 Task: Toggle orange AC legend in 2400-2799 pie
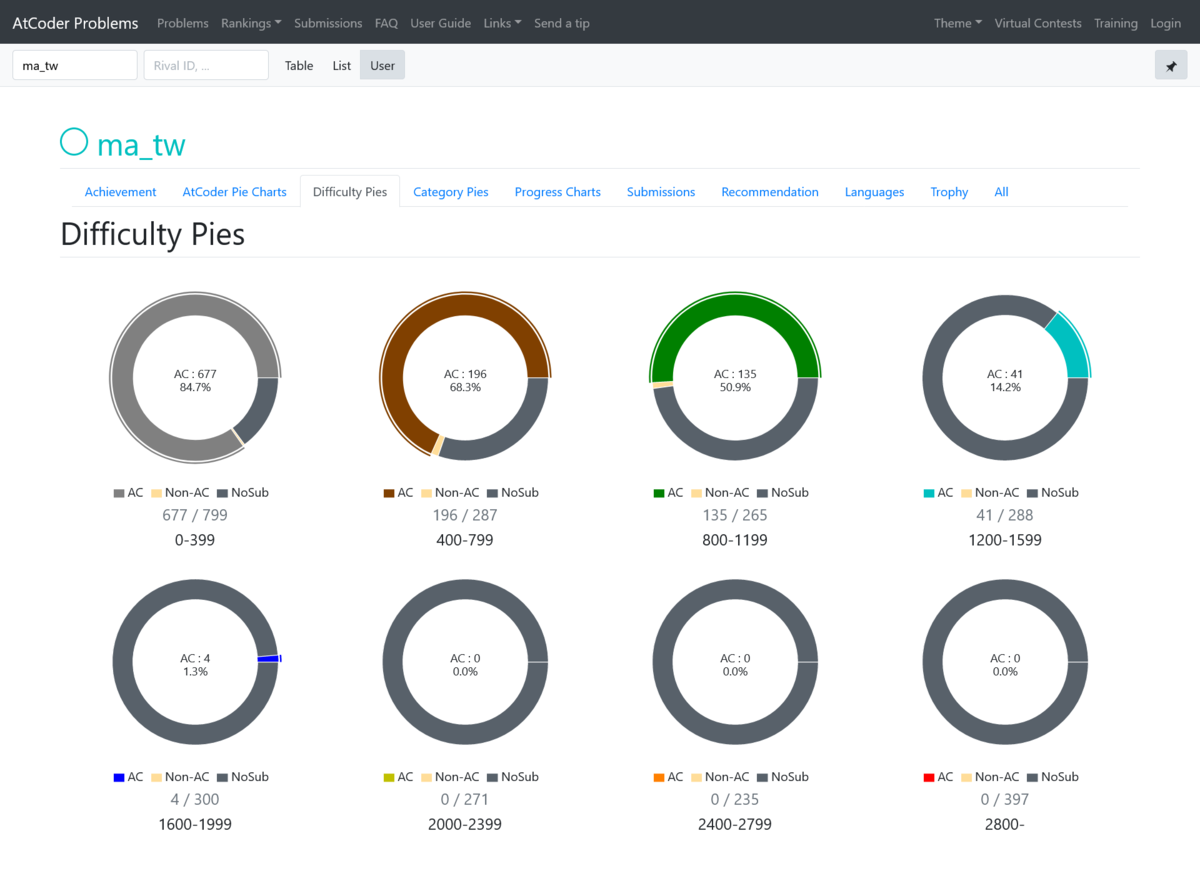[668, 777]
